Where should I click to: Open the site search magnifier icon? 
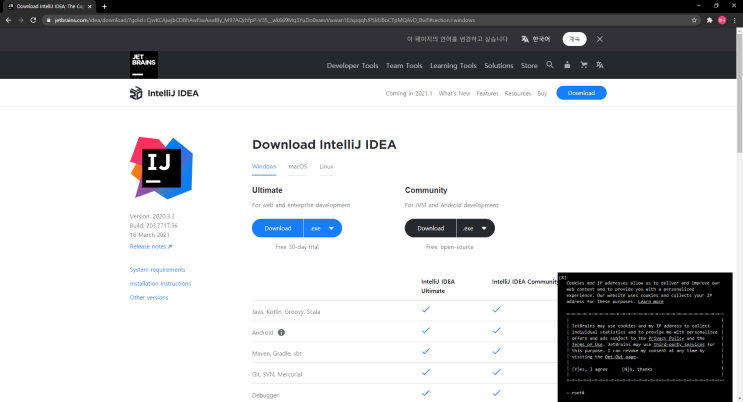tap(550, 65)
